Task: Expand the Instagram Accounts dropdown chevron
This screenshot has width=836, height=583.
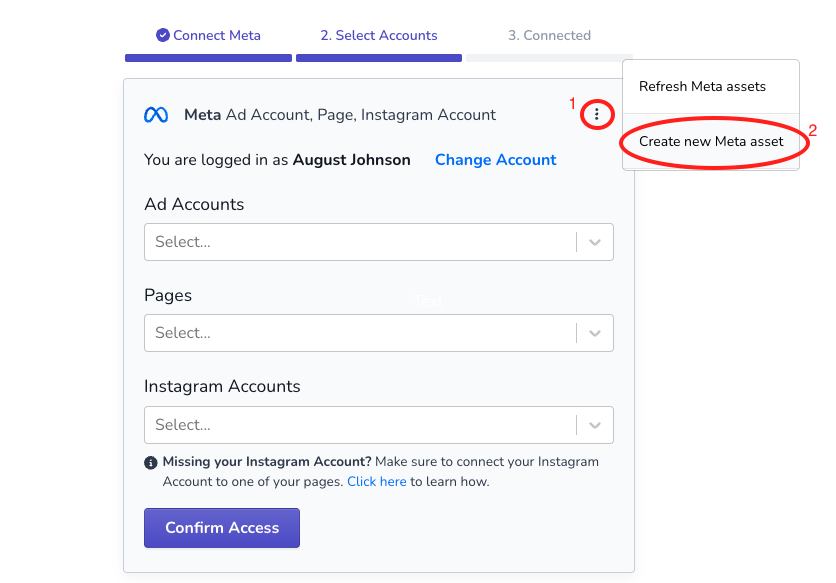Action: (595, 425)
